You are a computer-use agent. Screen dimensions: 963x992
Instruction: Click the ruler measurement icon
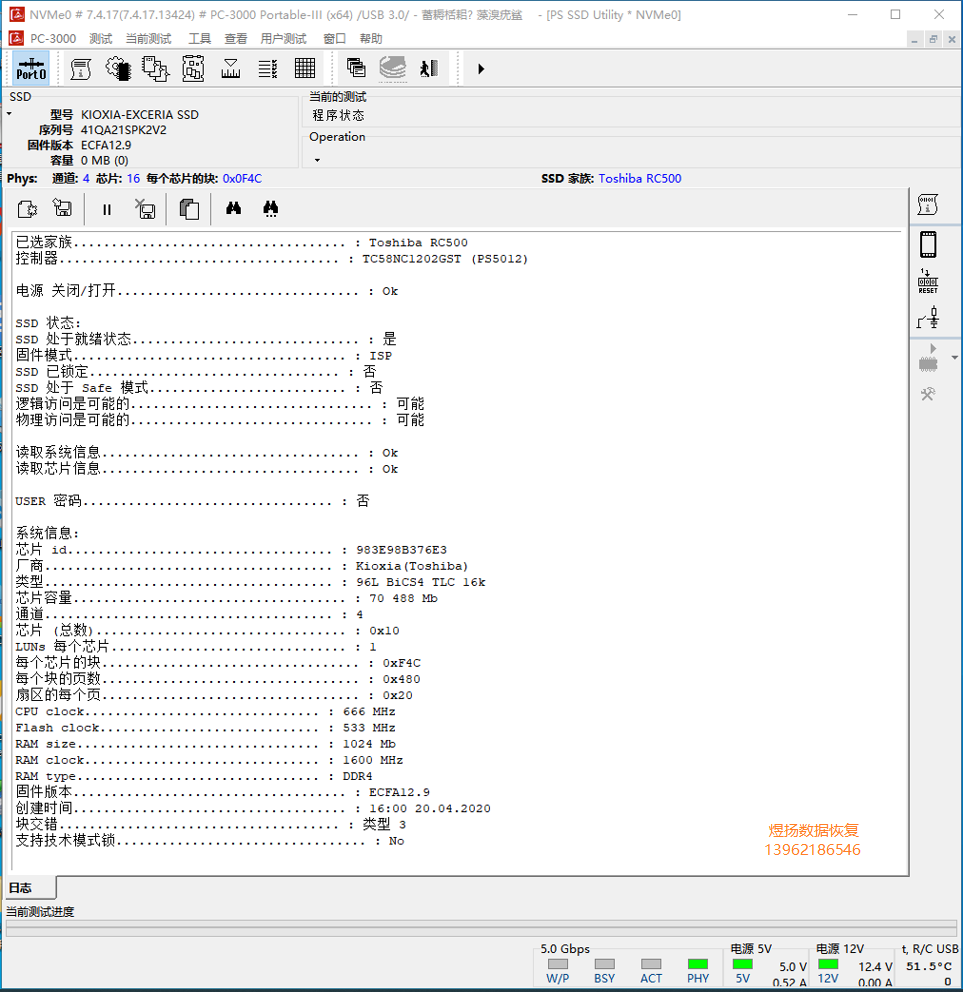230,68
